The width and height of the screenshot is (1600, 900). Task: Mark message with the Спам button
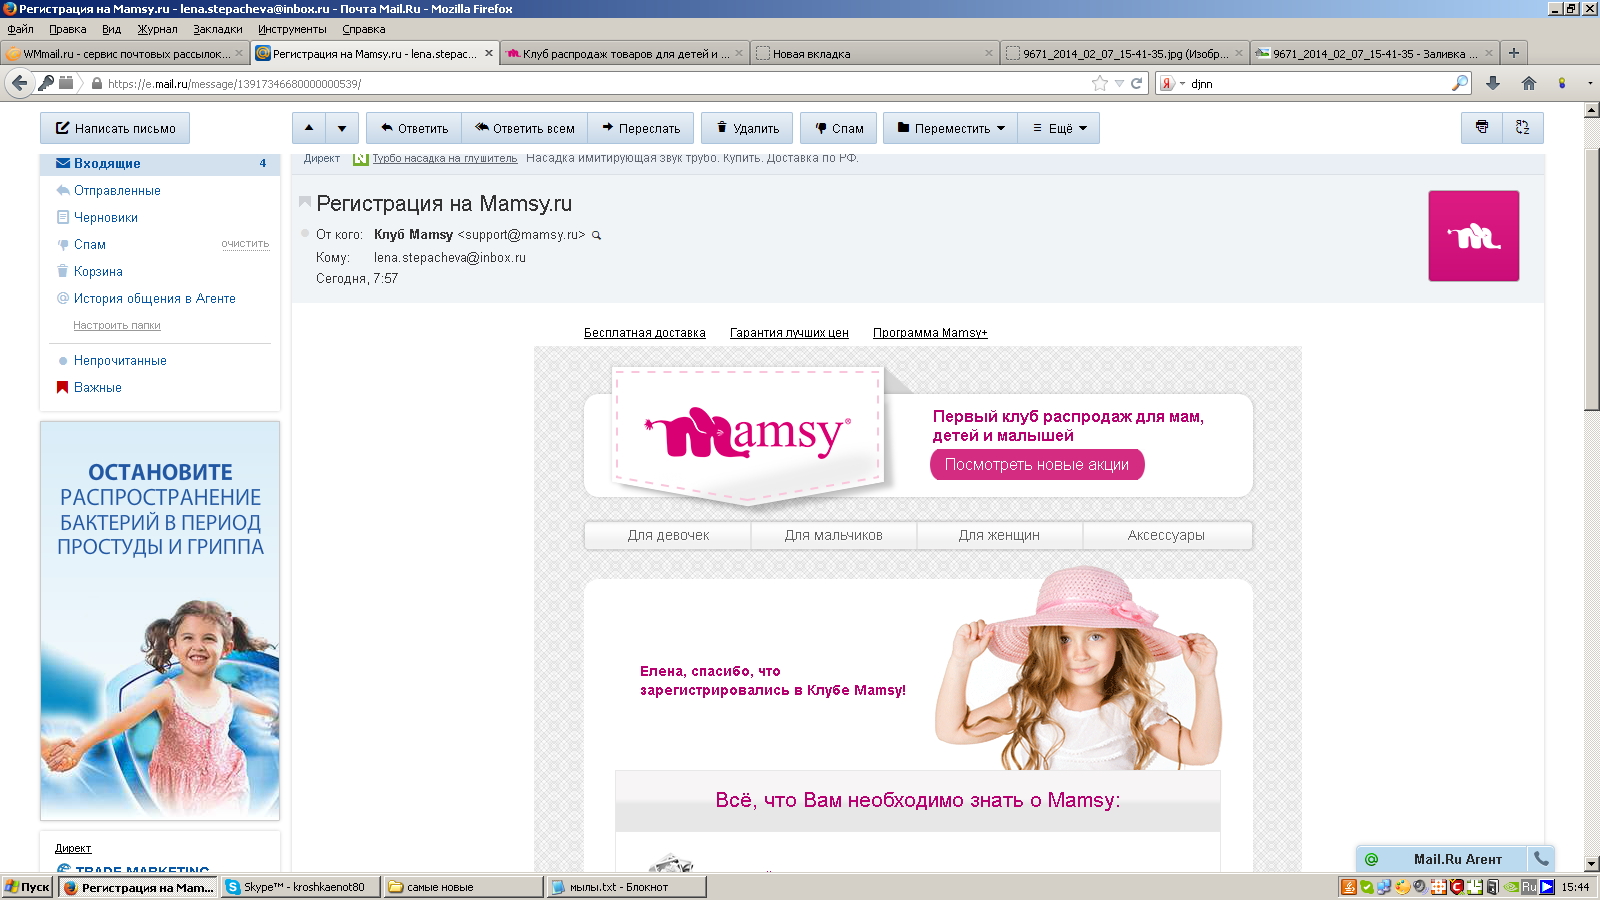pyautogui.click(x=839, y=128)
